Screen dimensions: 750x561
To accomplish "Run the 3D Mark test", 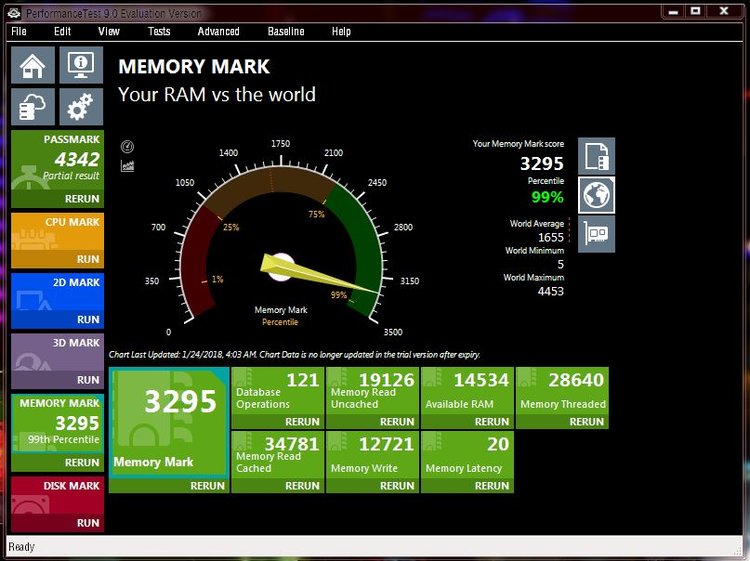I will tap(57, 380).
